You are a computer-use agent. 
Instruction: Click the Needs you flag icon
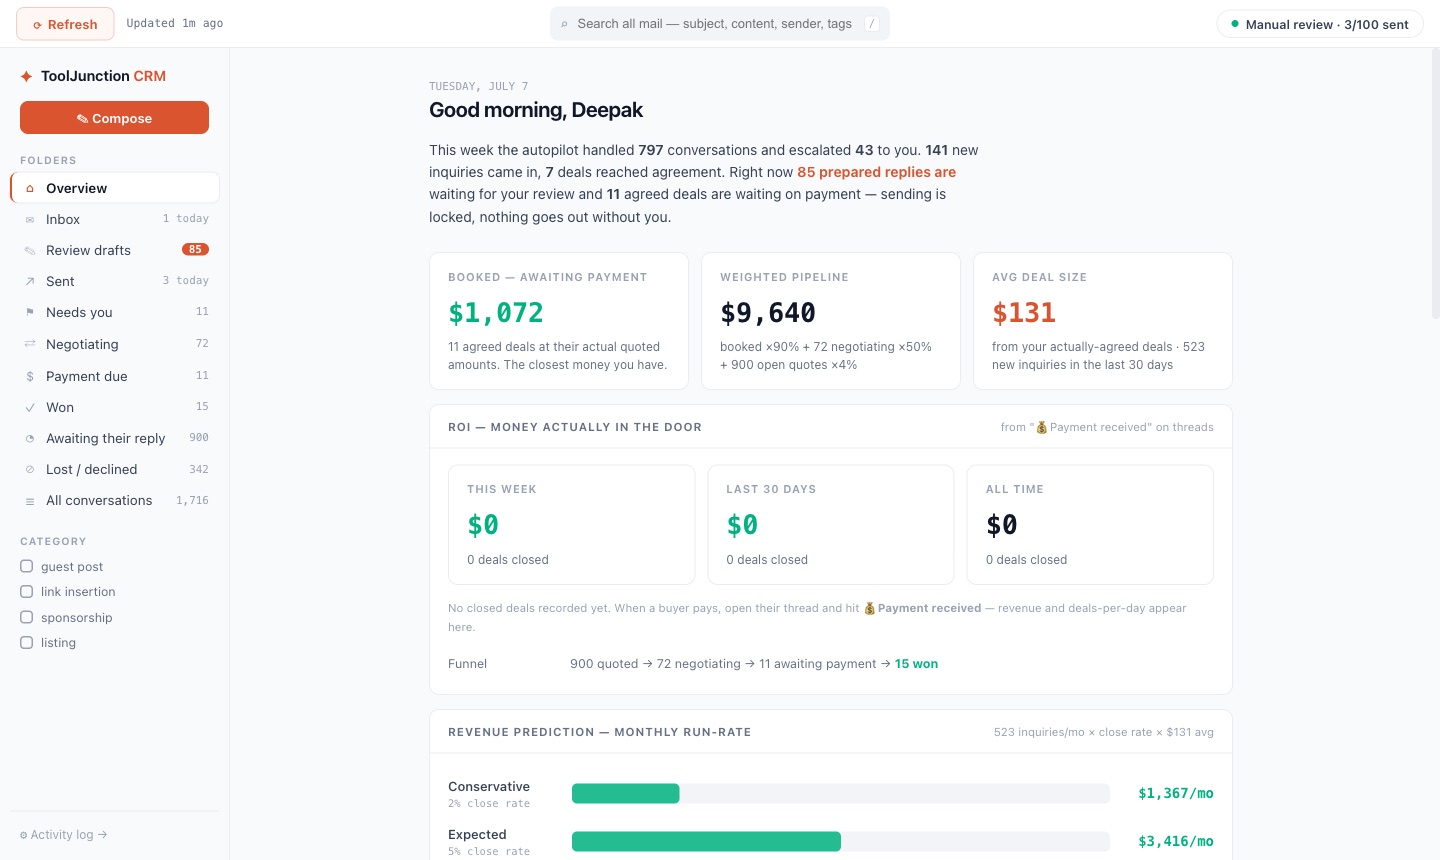click(30, 312)
